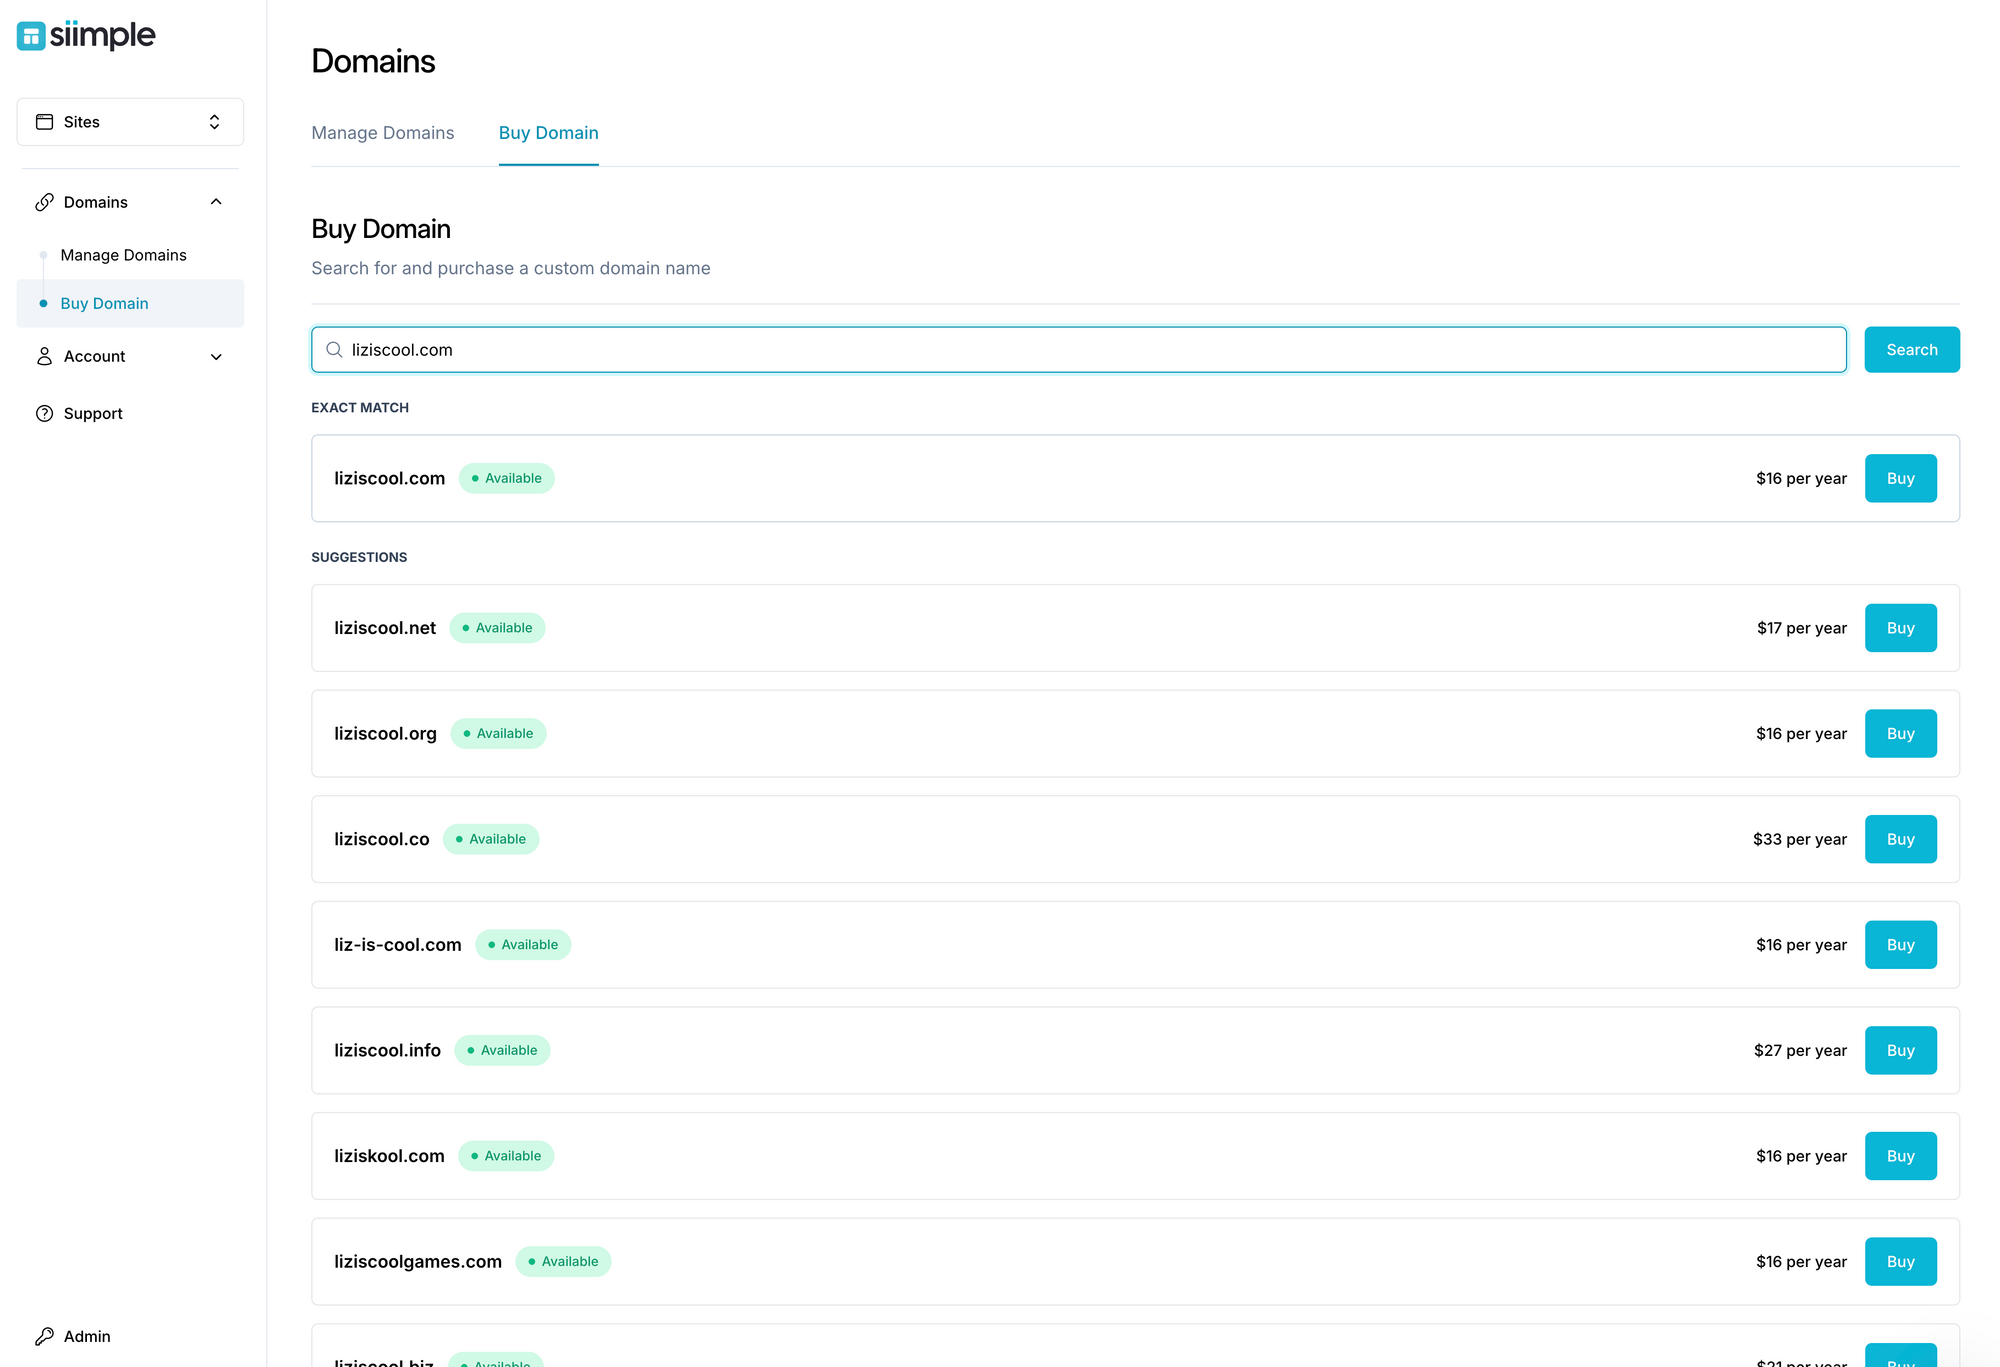The width and height of the screenshot is (2000, 1367).
Task: Buy the liziscoolgames.com domain
Action: (1900, 1261)
